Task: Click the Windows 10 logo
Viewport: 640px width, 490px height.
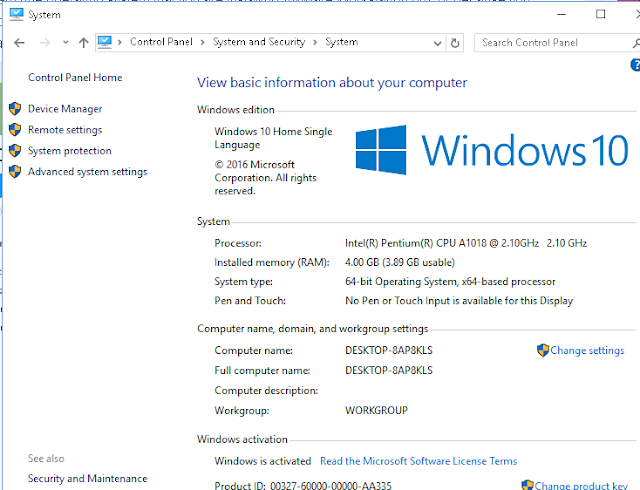Action: point(492,150)
